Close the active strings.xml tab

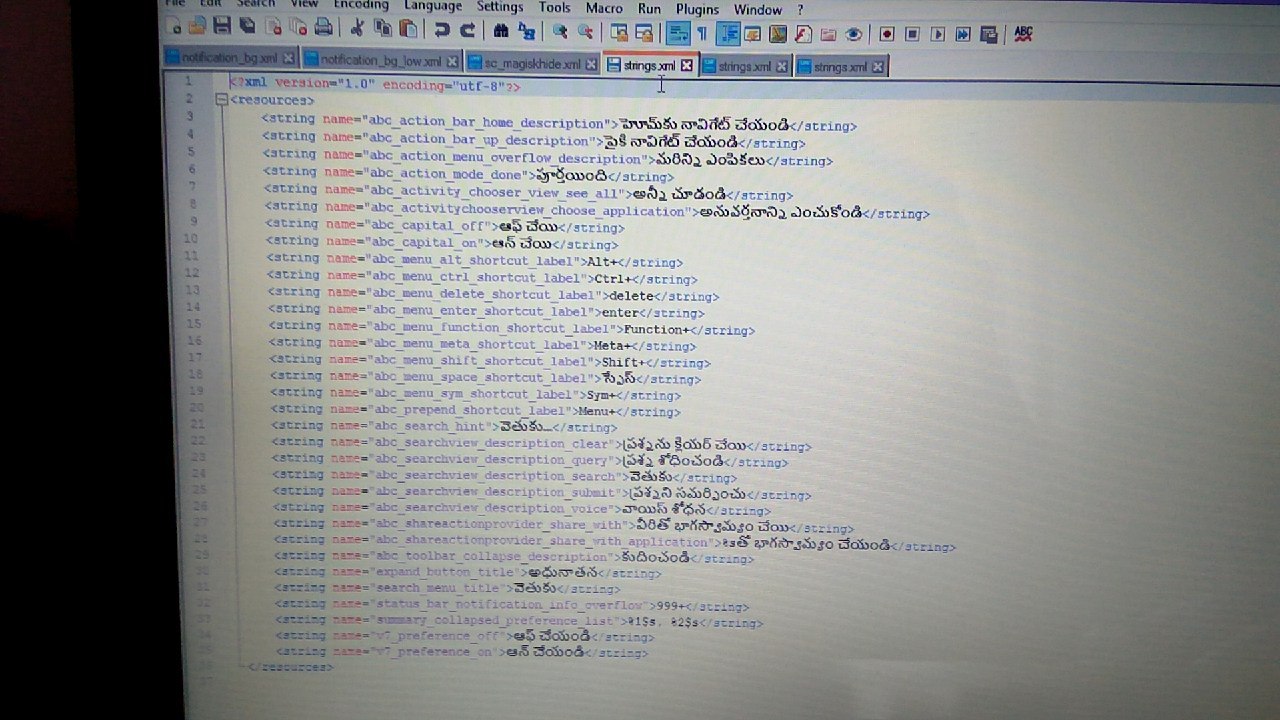(x=687, y=66)
